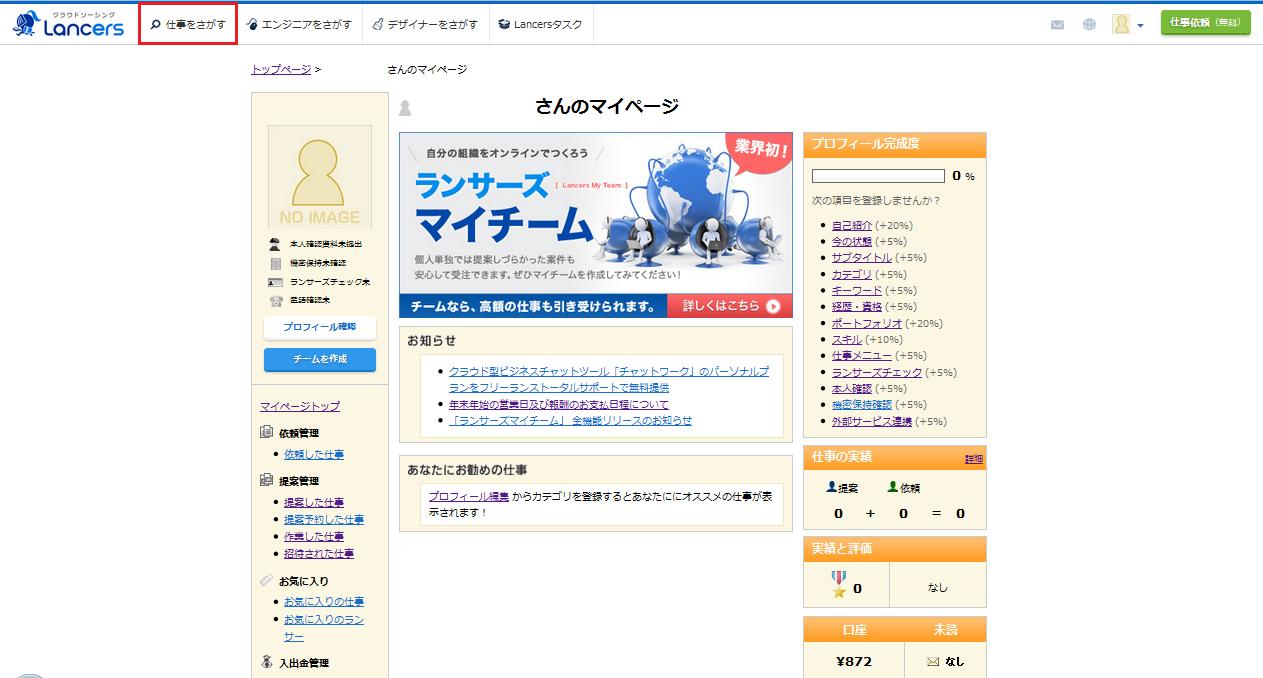
Task: Click the 依頼 person icon in 仕事の実績
Action: pos(893,487)
